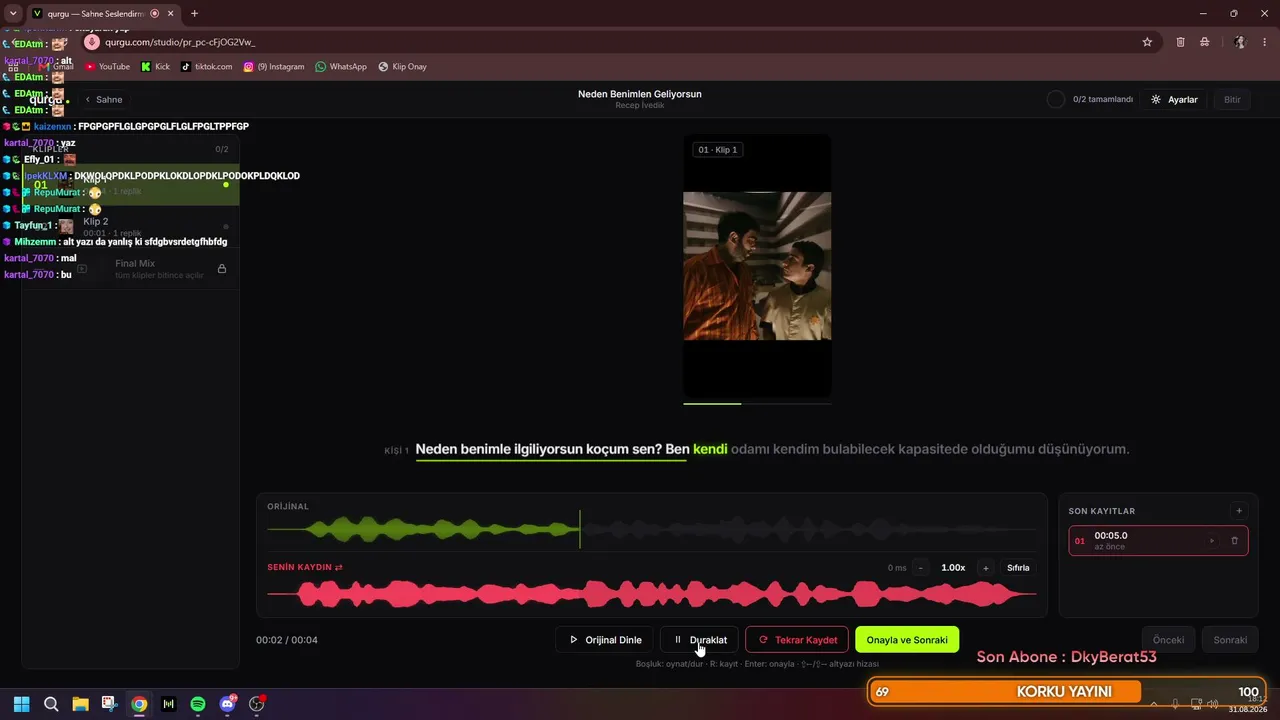Image resolution: width=1280 pixels, height=720 pixels.
Task: Click the Kişi 1 subtitle line
Action: tap(772, 450)
